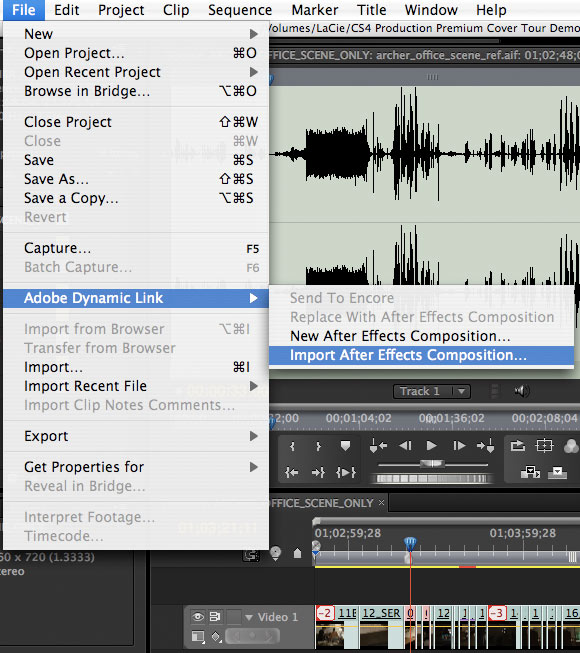Set an unnumbered marker in Source monitor
The width and height of the screenshot is (580, 653).
345,446
